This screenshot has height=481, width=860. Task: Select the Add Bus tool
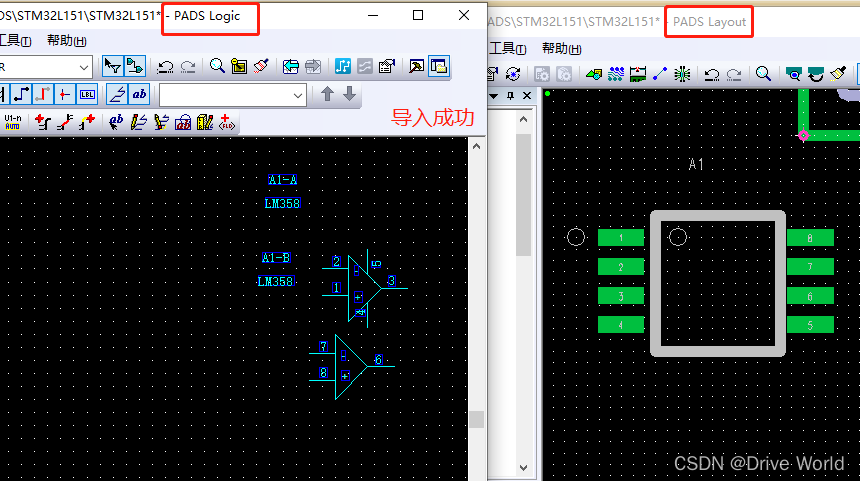coord(43,94)
